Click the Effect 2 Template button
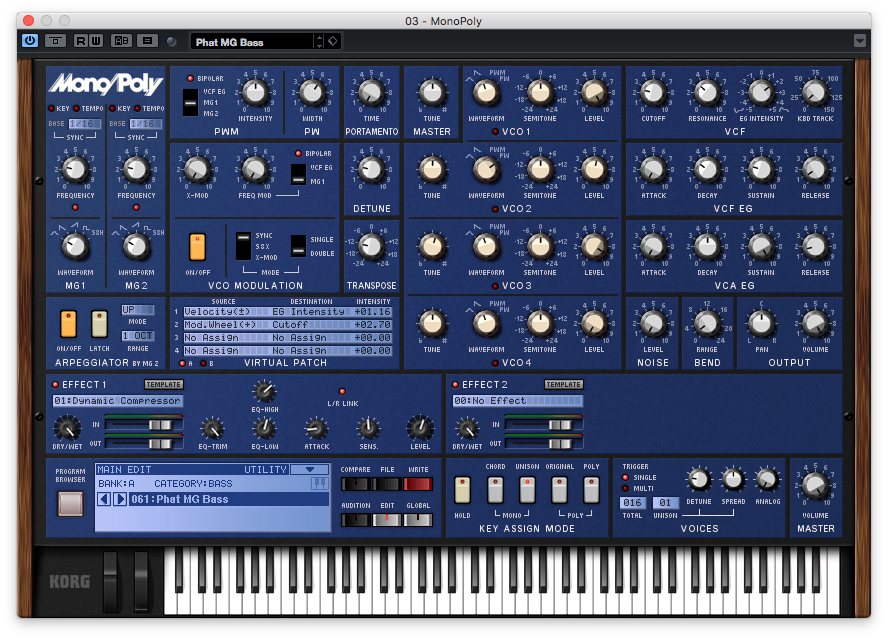The height and width of the screenshot is (639, 888). pos(563,385)
